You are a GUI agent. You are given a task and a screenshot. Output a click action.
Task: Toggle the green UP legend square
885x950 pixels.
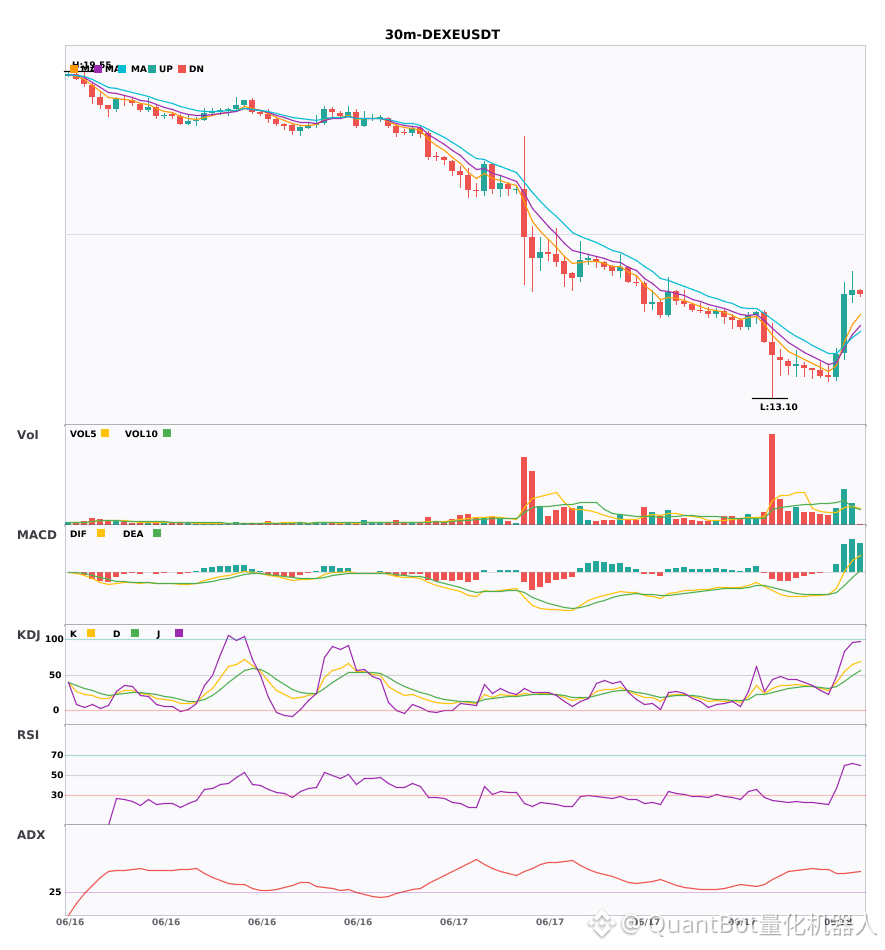(x=152, y=69)
